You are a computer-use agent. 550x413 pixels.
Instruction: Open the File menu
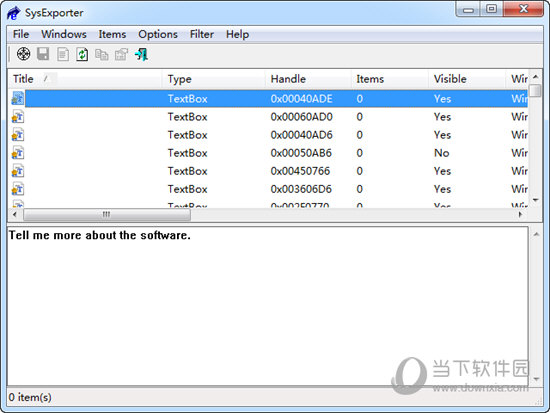pos(21,34)
